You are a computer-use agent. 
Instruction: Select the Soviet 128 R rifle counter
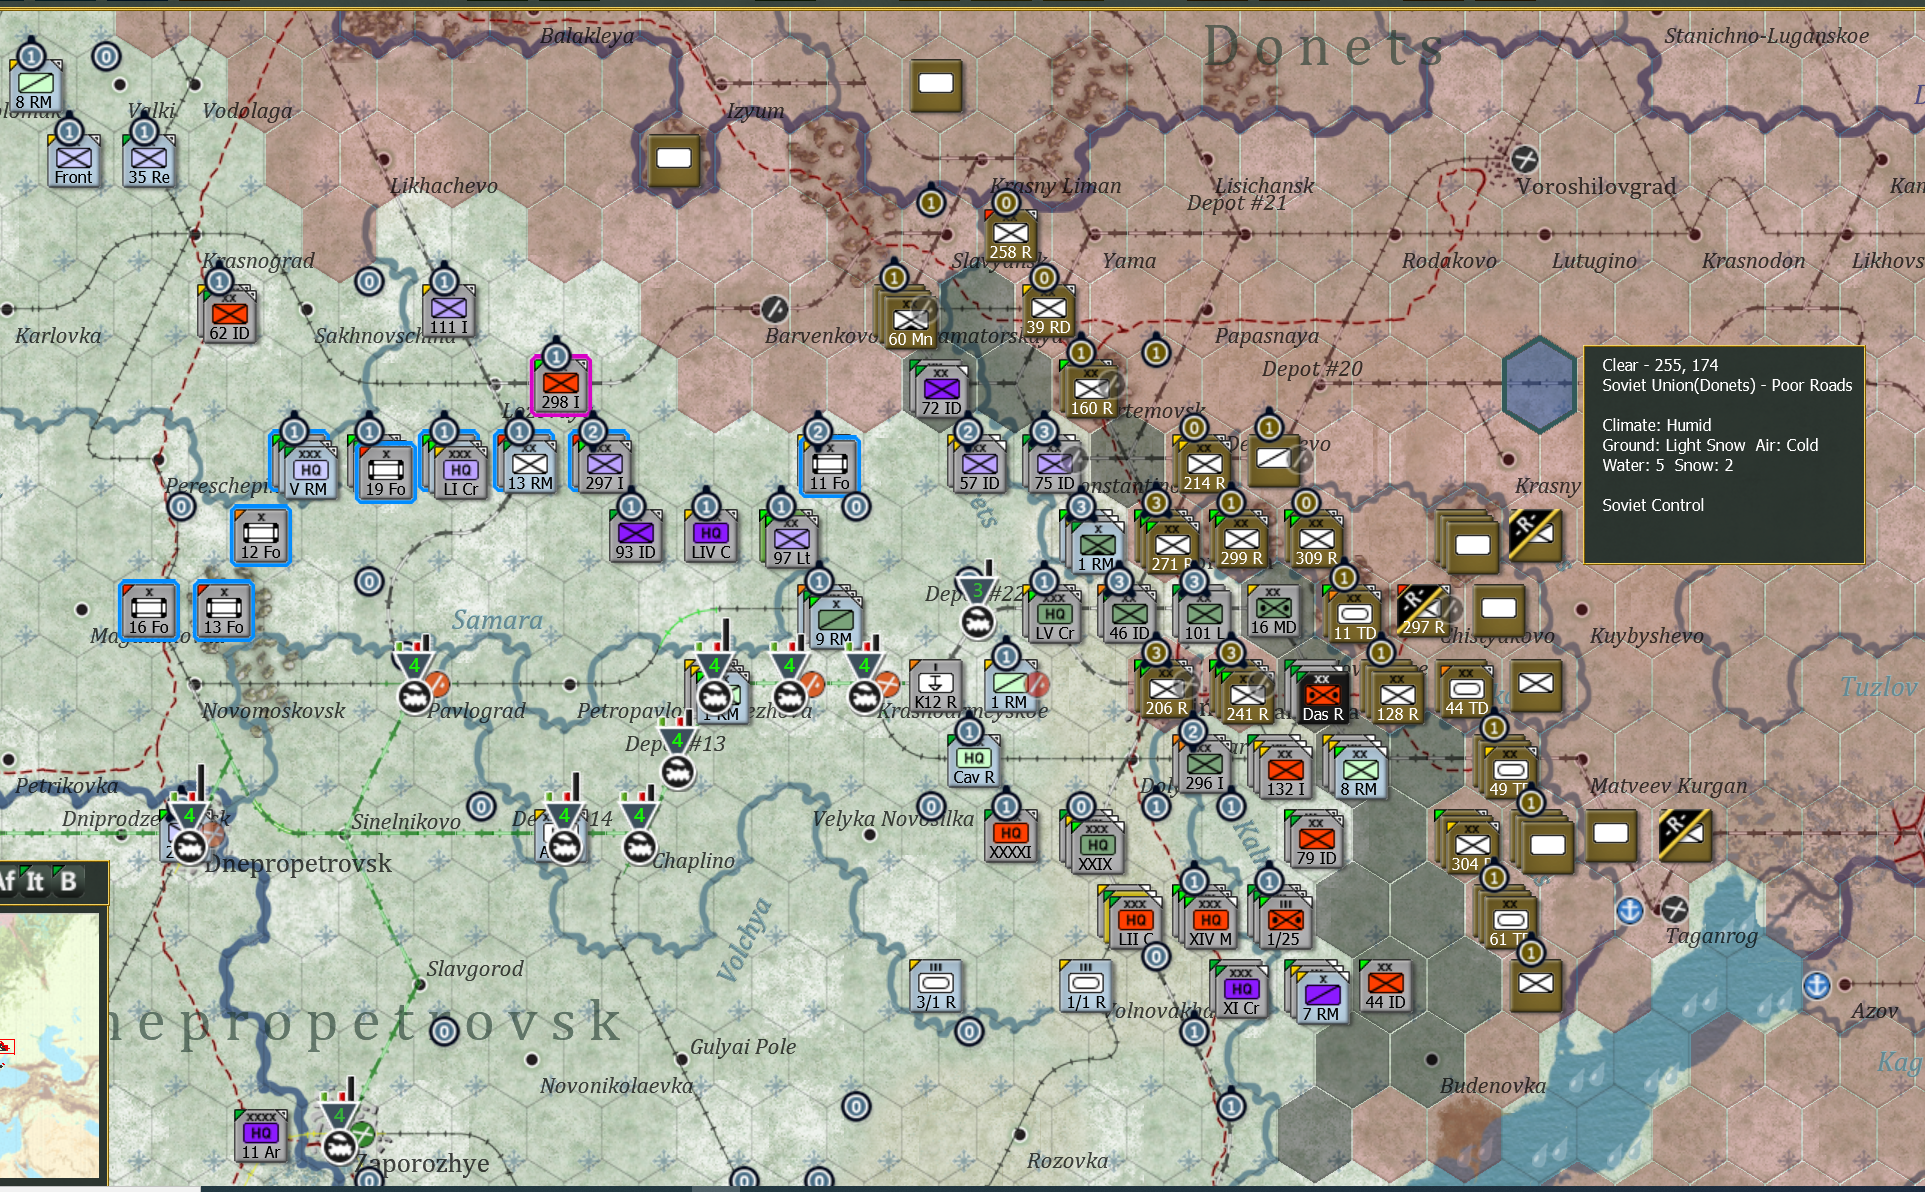coord(1397,698)
